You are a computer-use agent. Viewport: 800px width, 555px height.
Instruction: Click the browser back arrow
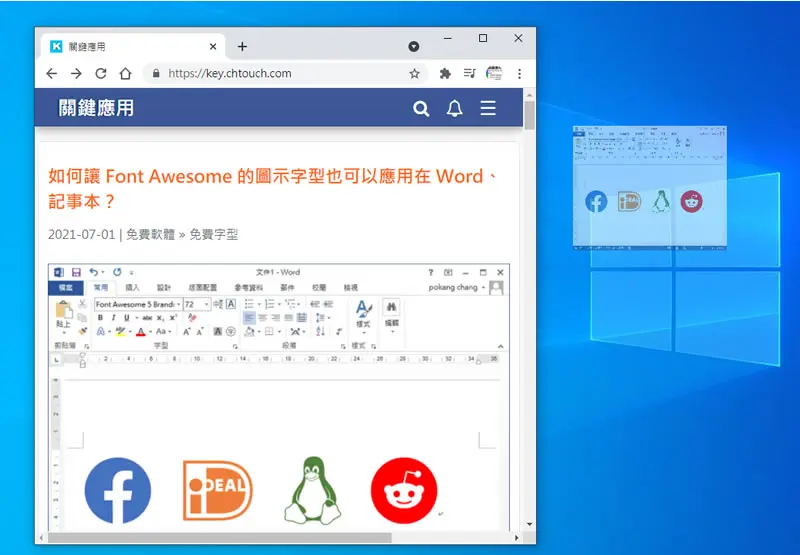[52, 73]
